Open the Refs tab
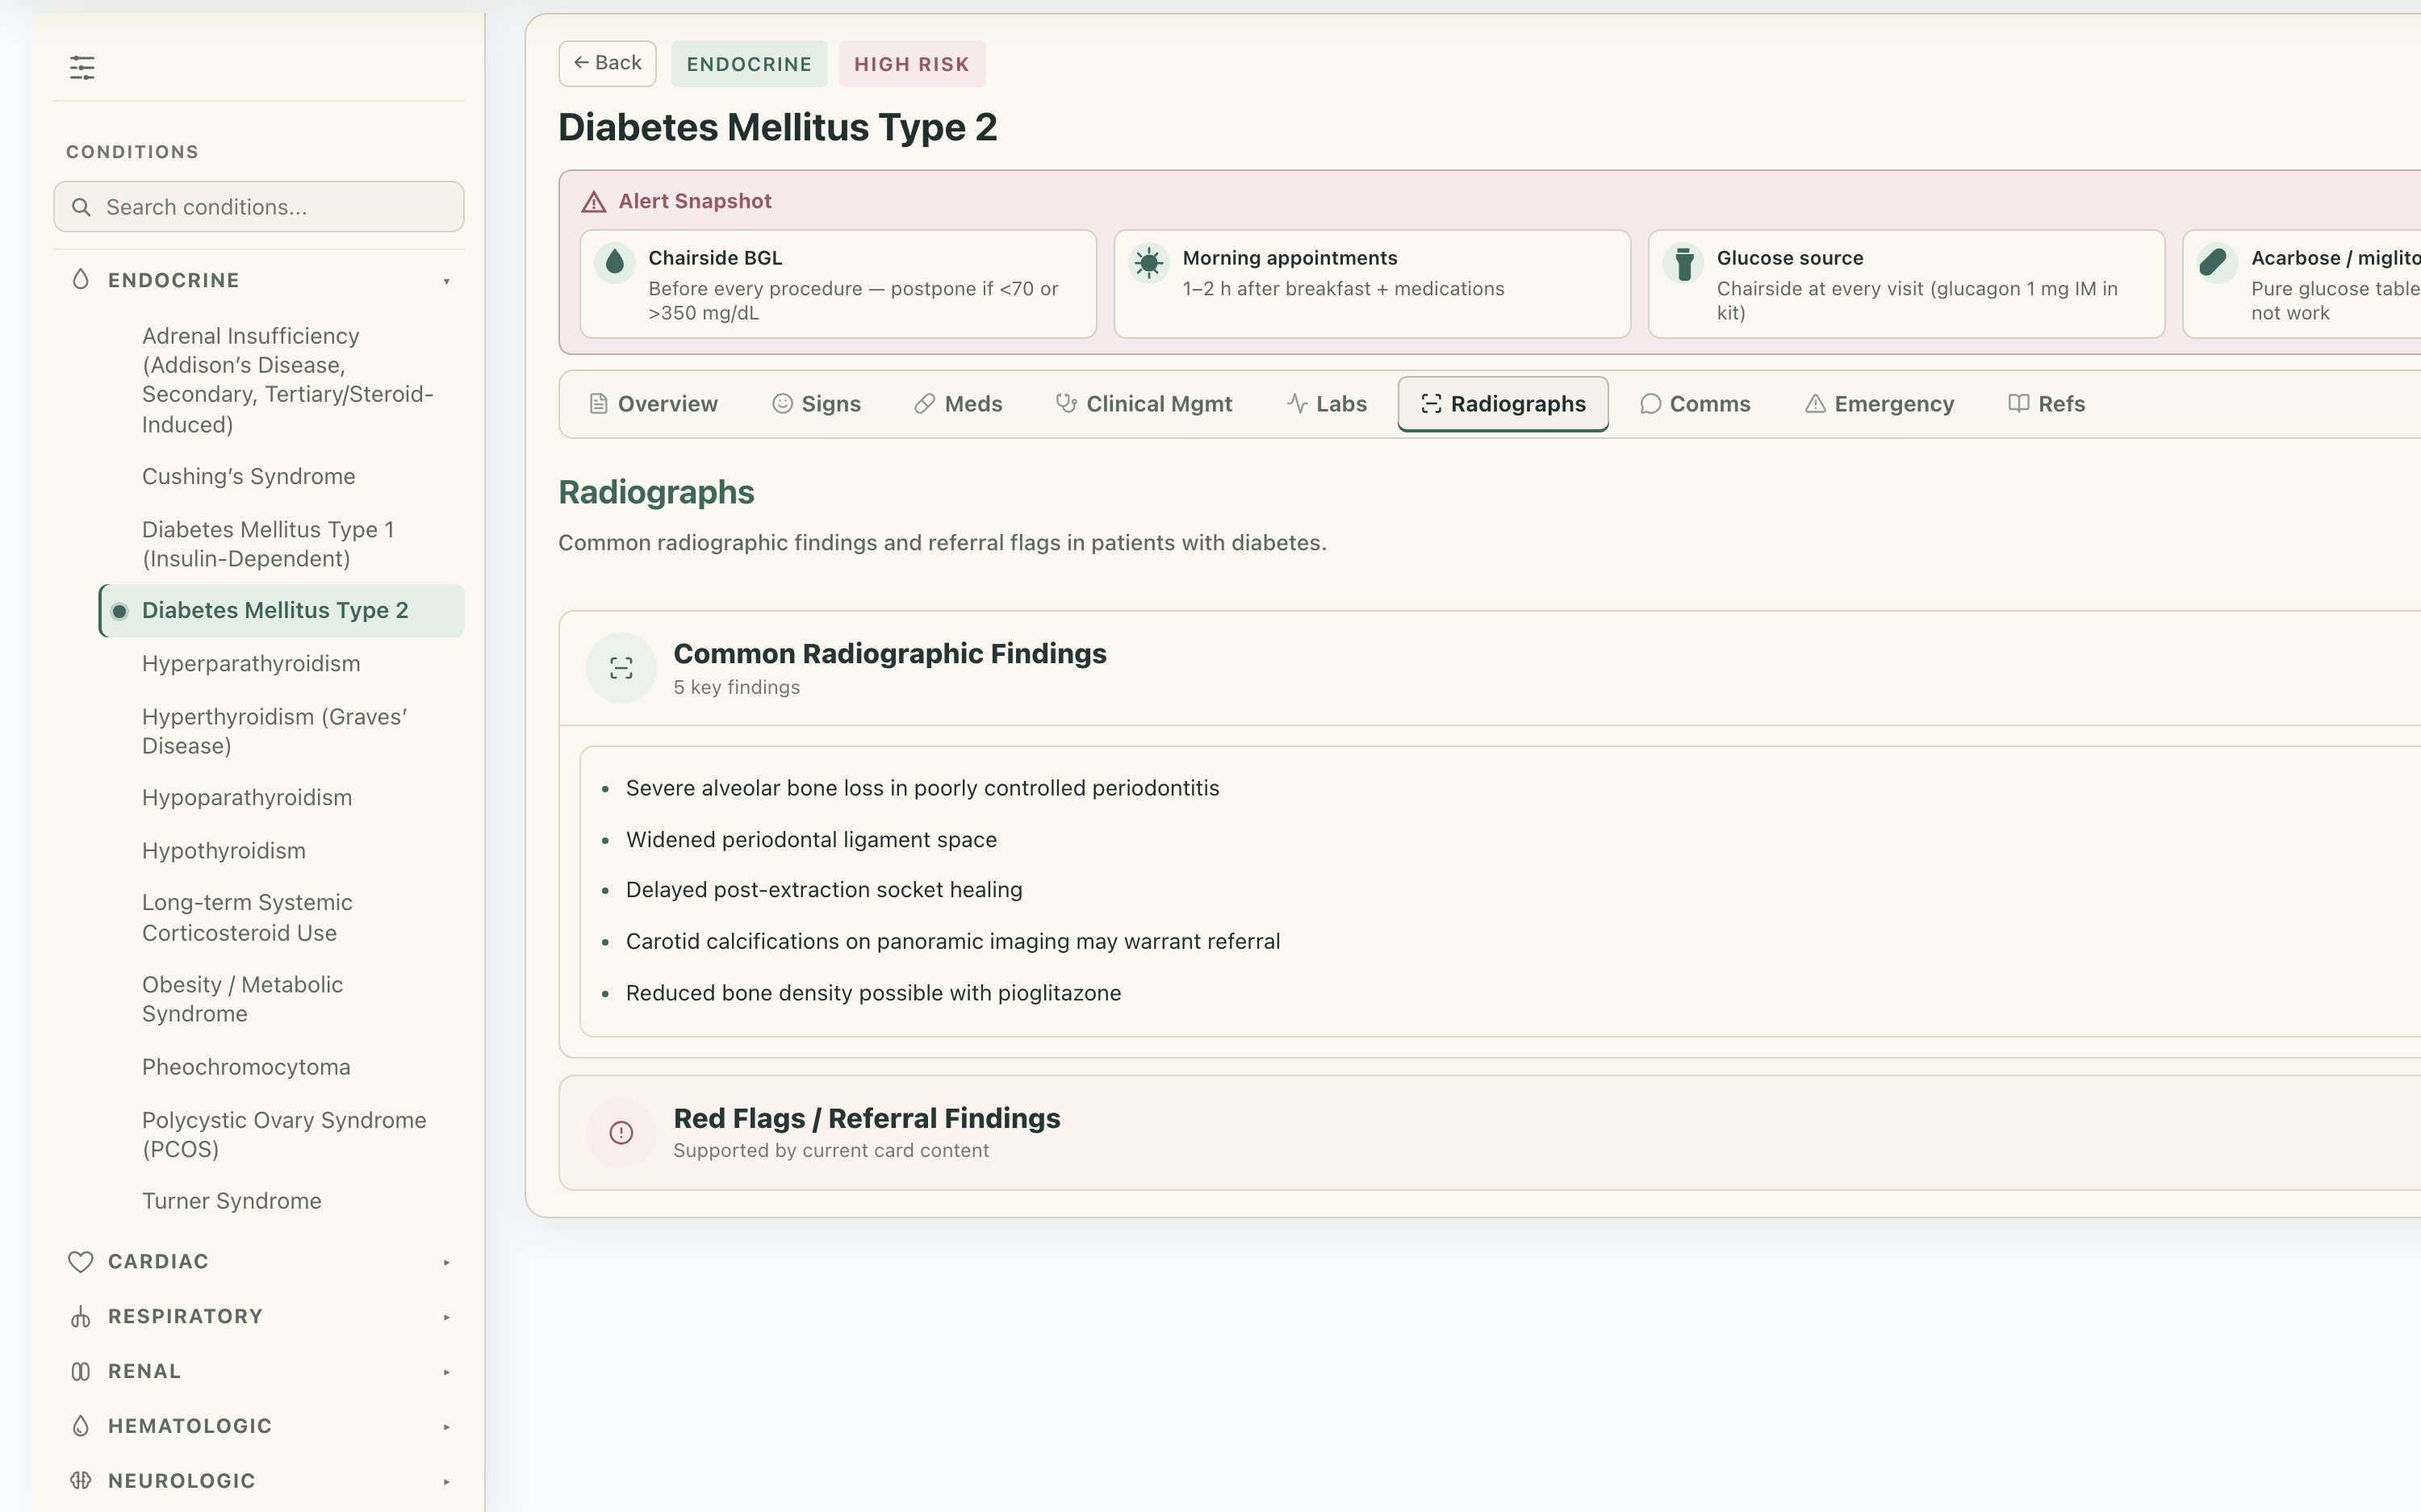 2047,404
